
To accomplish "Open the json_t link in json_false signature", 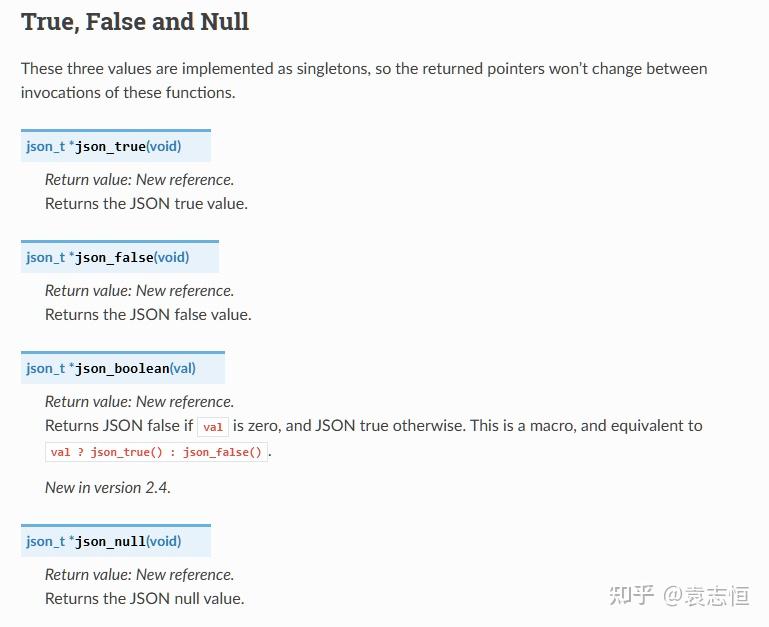I will [45, 258].
